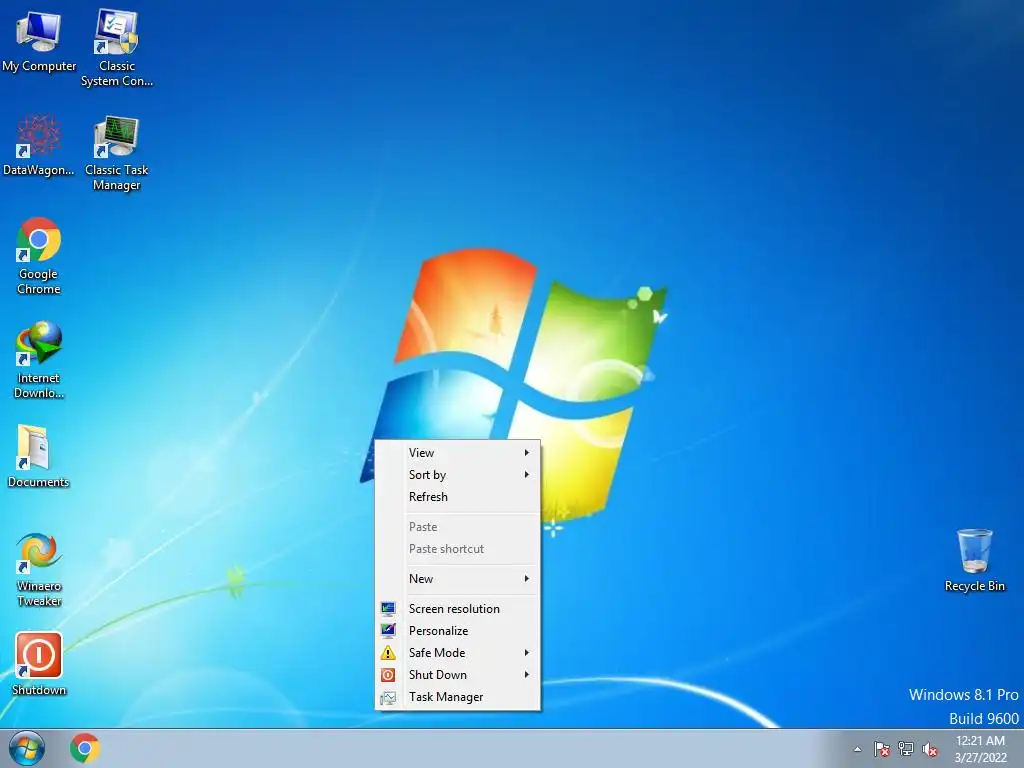Expand the New submenu

point(458,579)
